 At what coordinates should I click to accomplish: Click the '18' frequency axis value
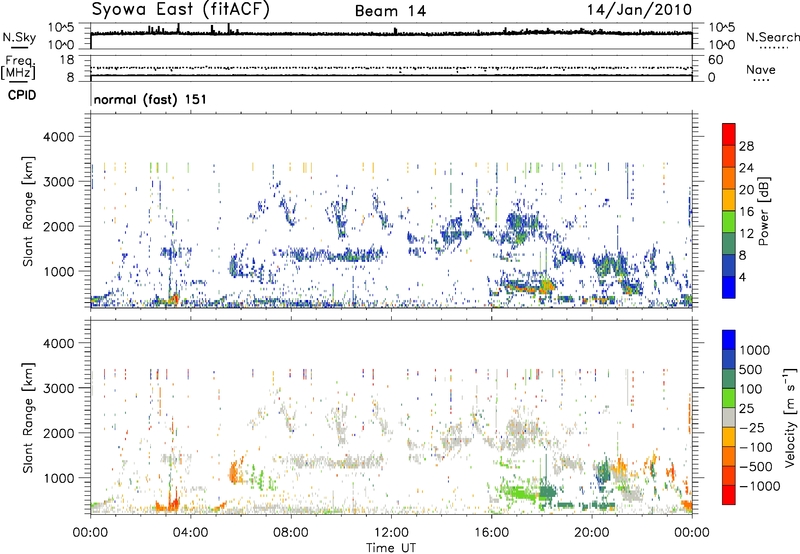pyautogui.click(x=67, y=60)
